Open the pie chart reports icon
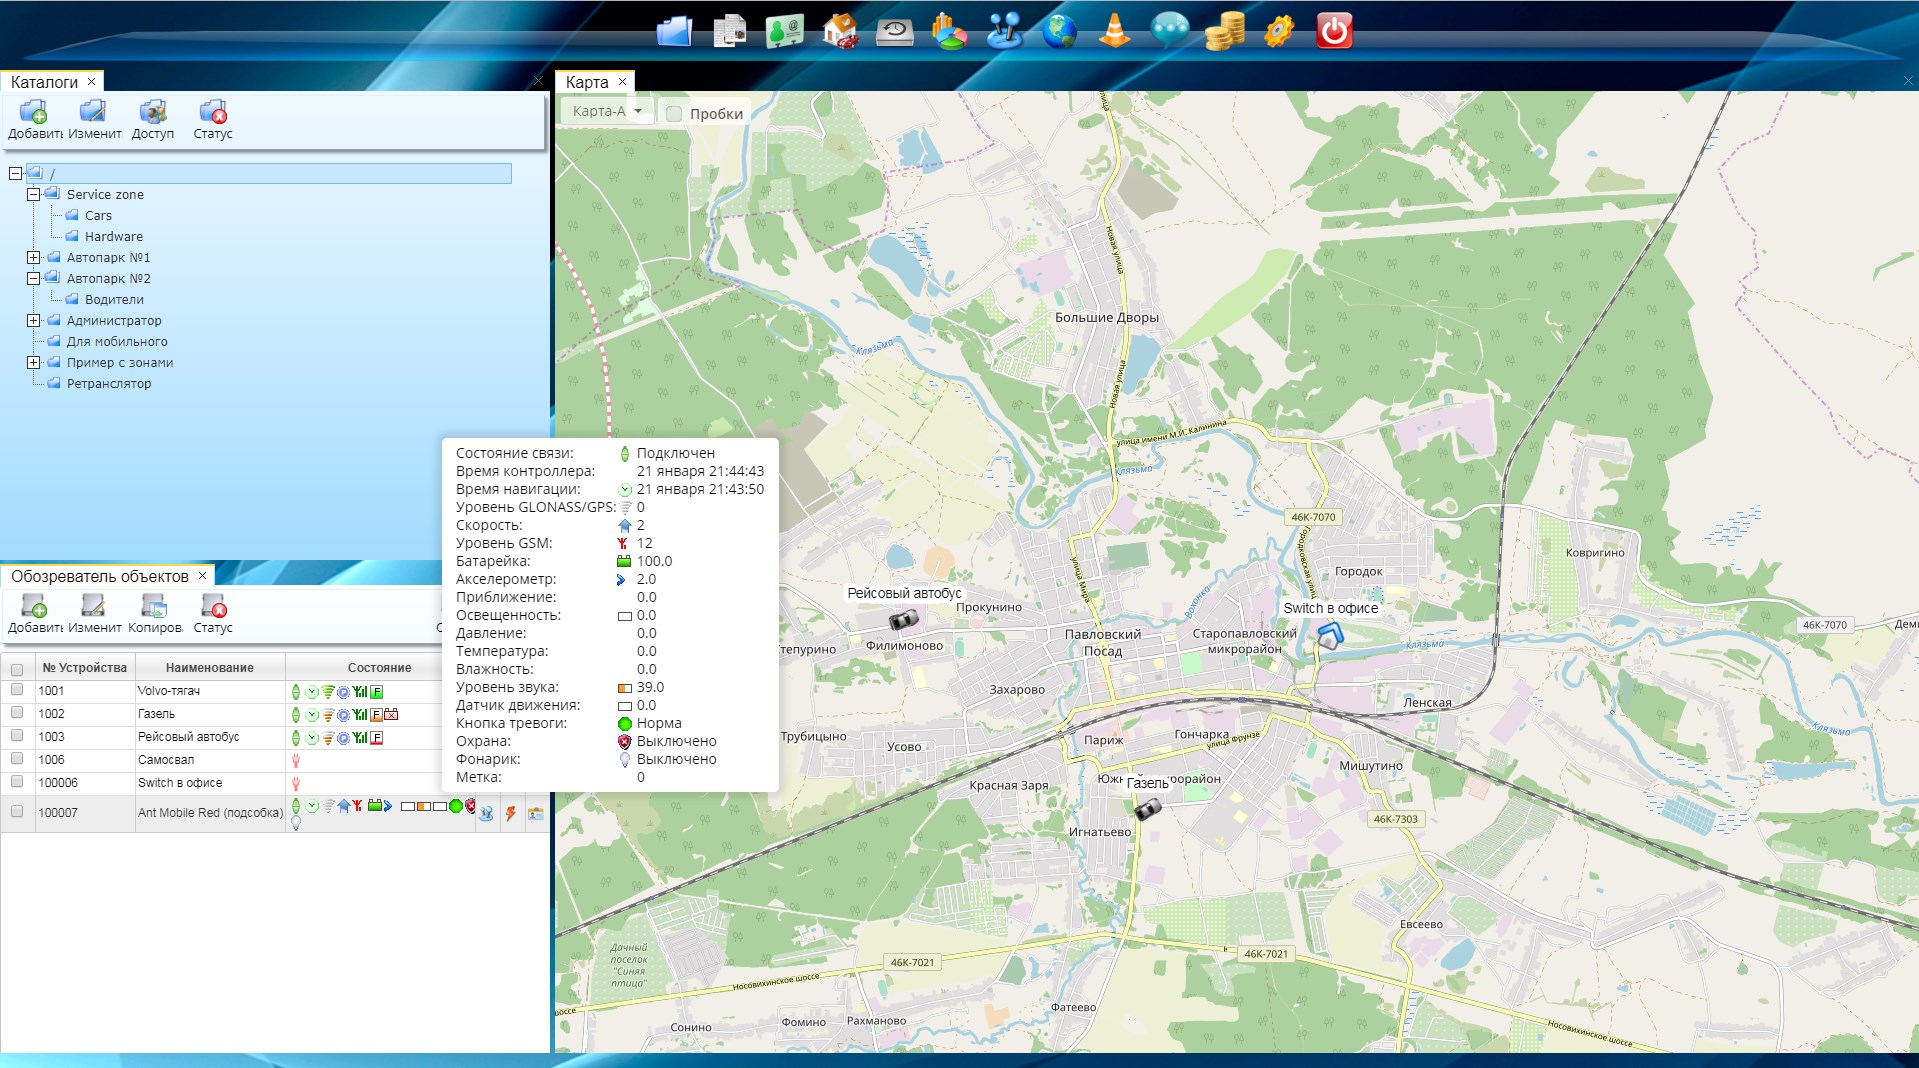 point(949,31)
